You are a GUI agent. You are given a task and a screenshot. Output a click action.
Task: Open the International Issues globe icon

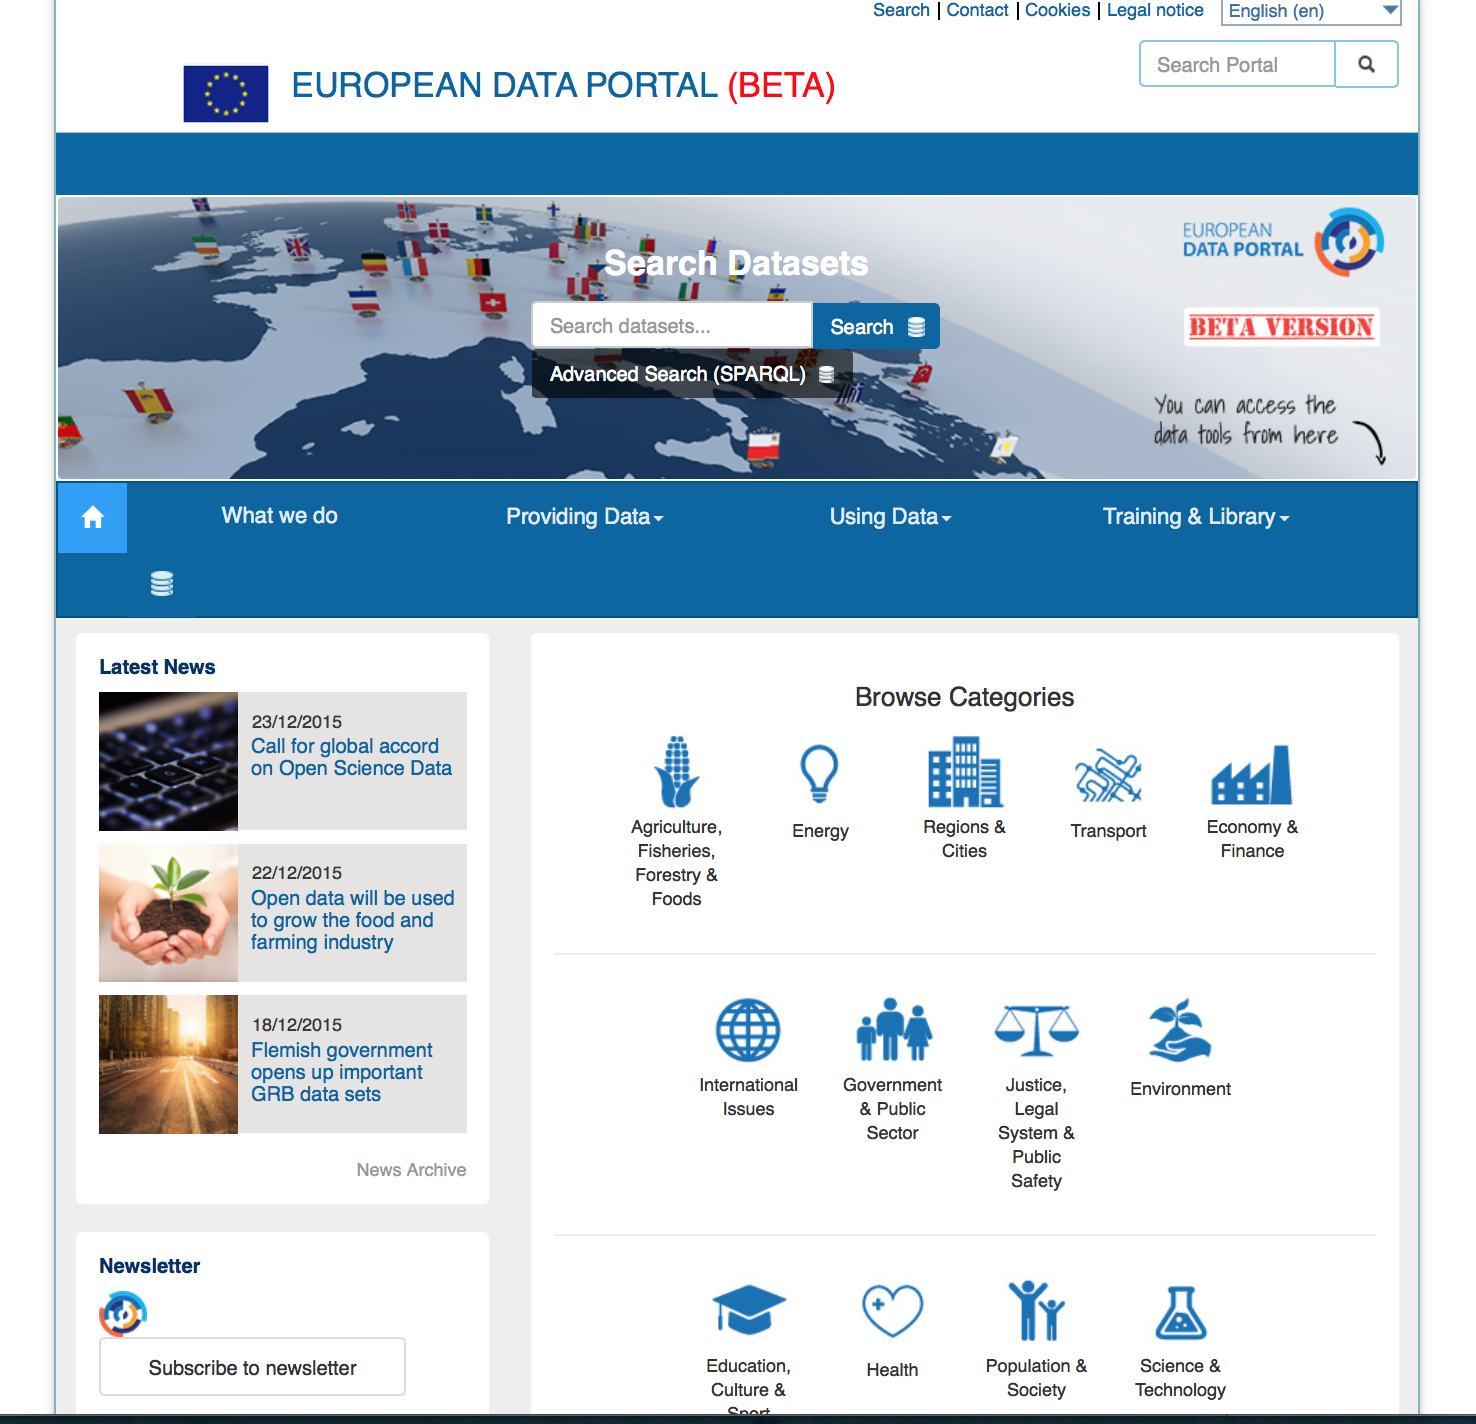(748, 1030)
